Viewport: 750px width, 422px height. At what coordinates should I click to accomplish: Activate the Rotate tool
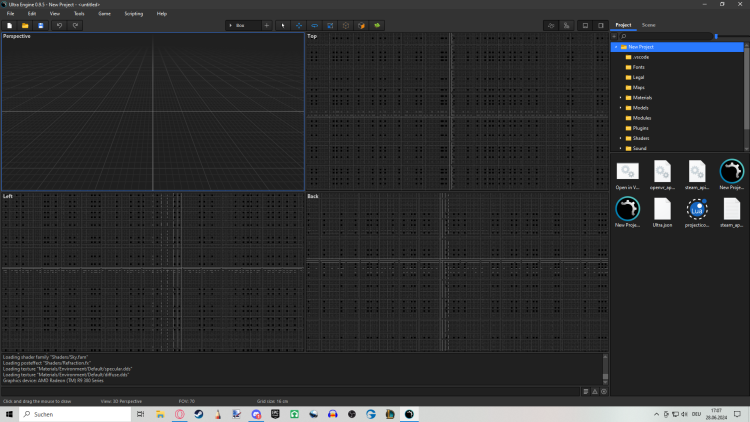(x=315, y=25)
